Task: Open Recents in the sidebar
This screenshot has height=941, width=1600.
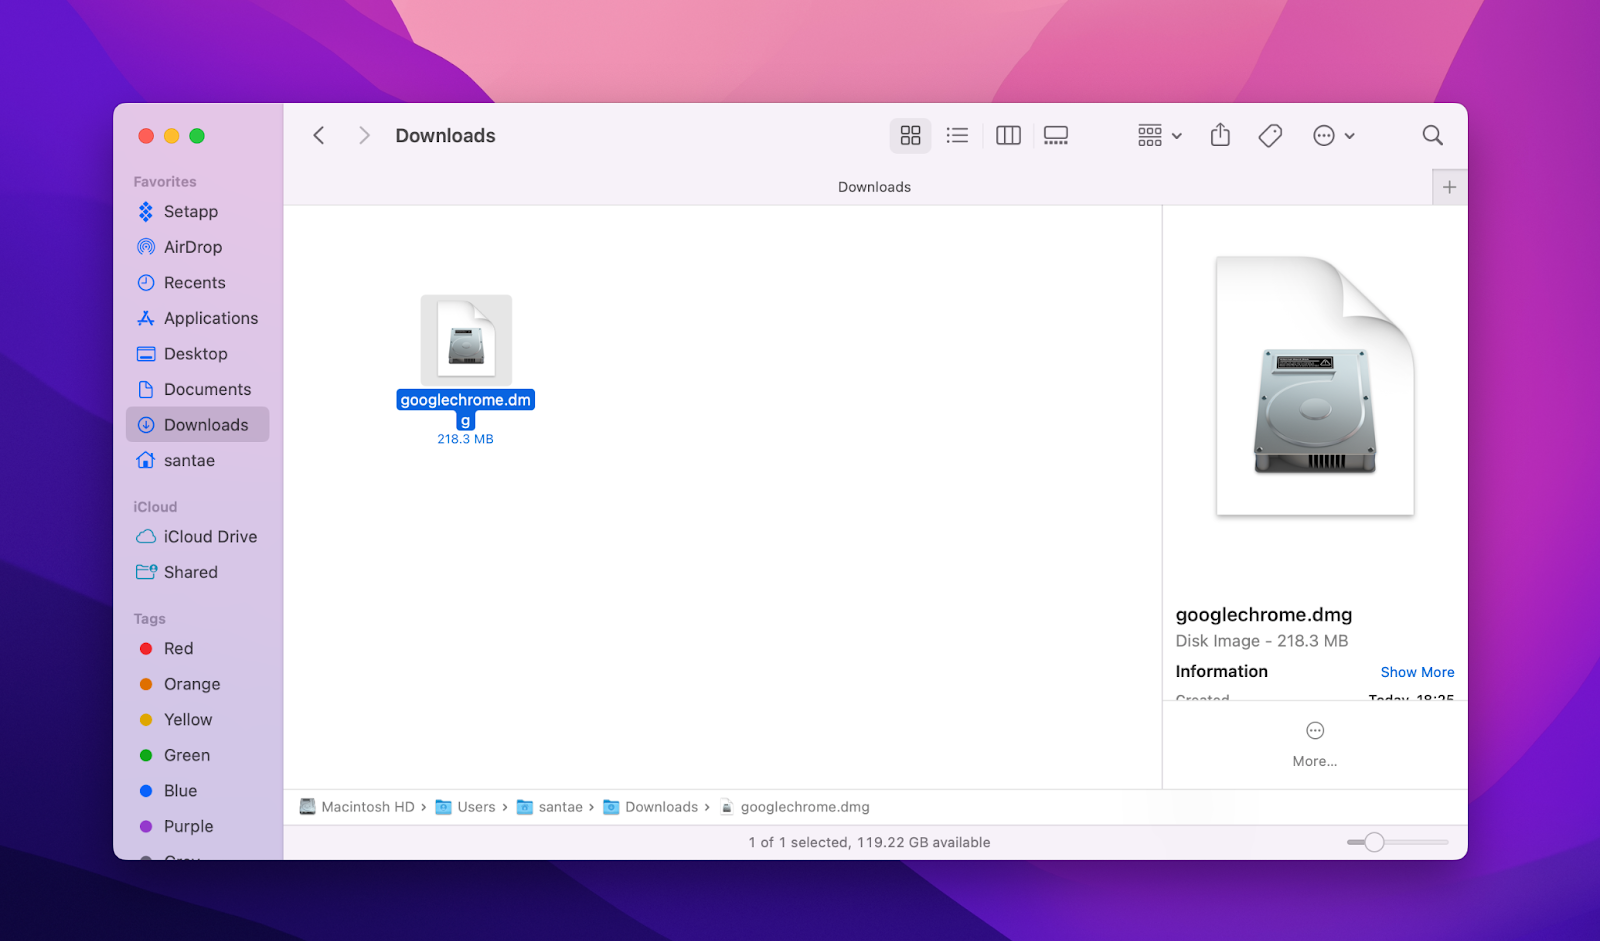Action: (198, 283)
